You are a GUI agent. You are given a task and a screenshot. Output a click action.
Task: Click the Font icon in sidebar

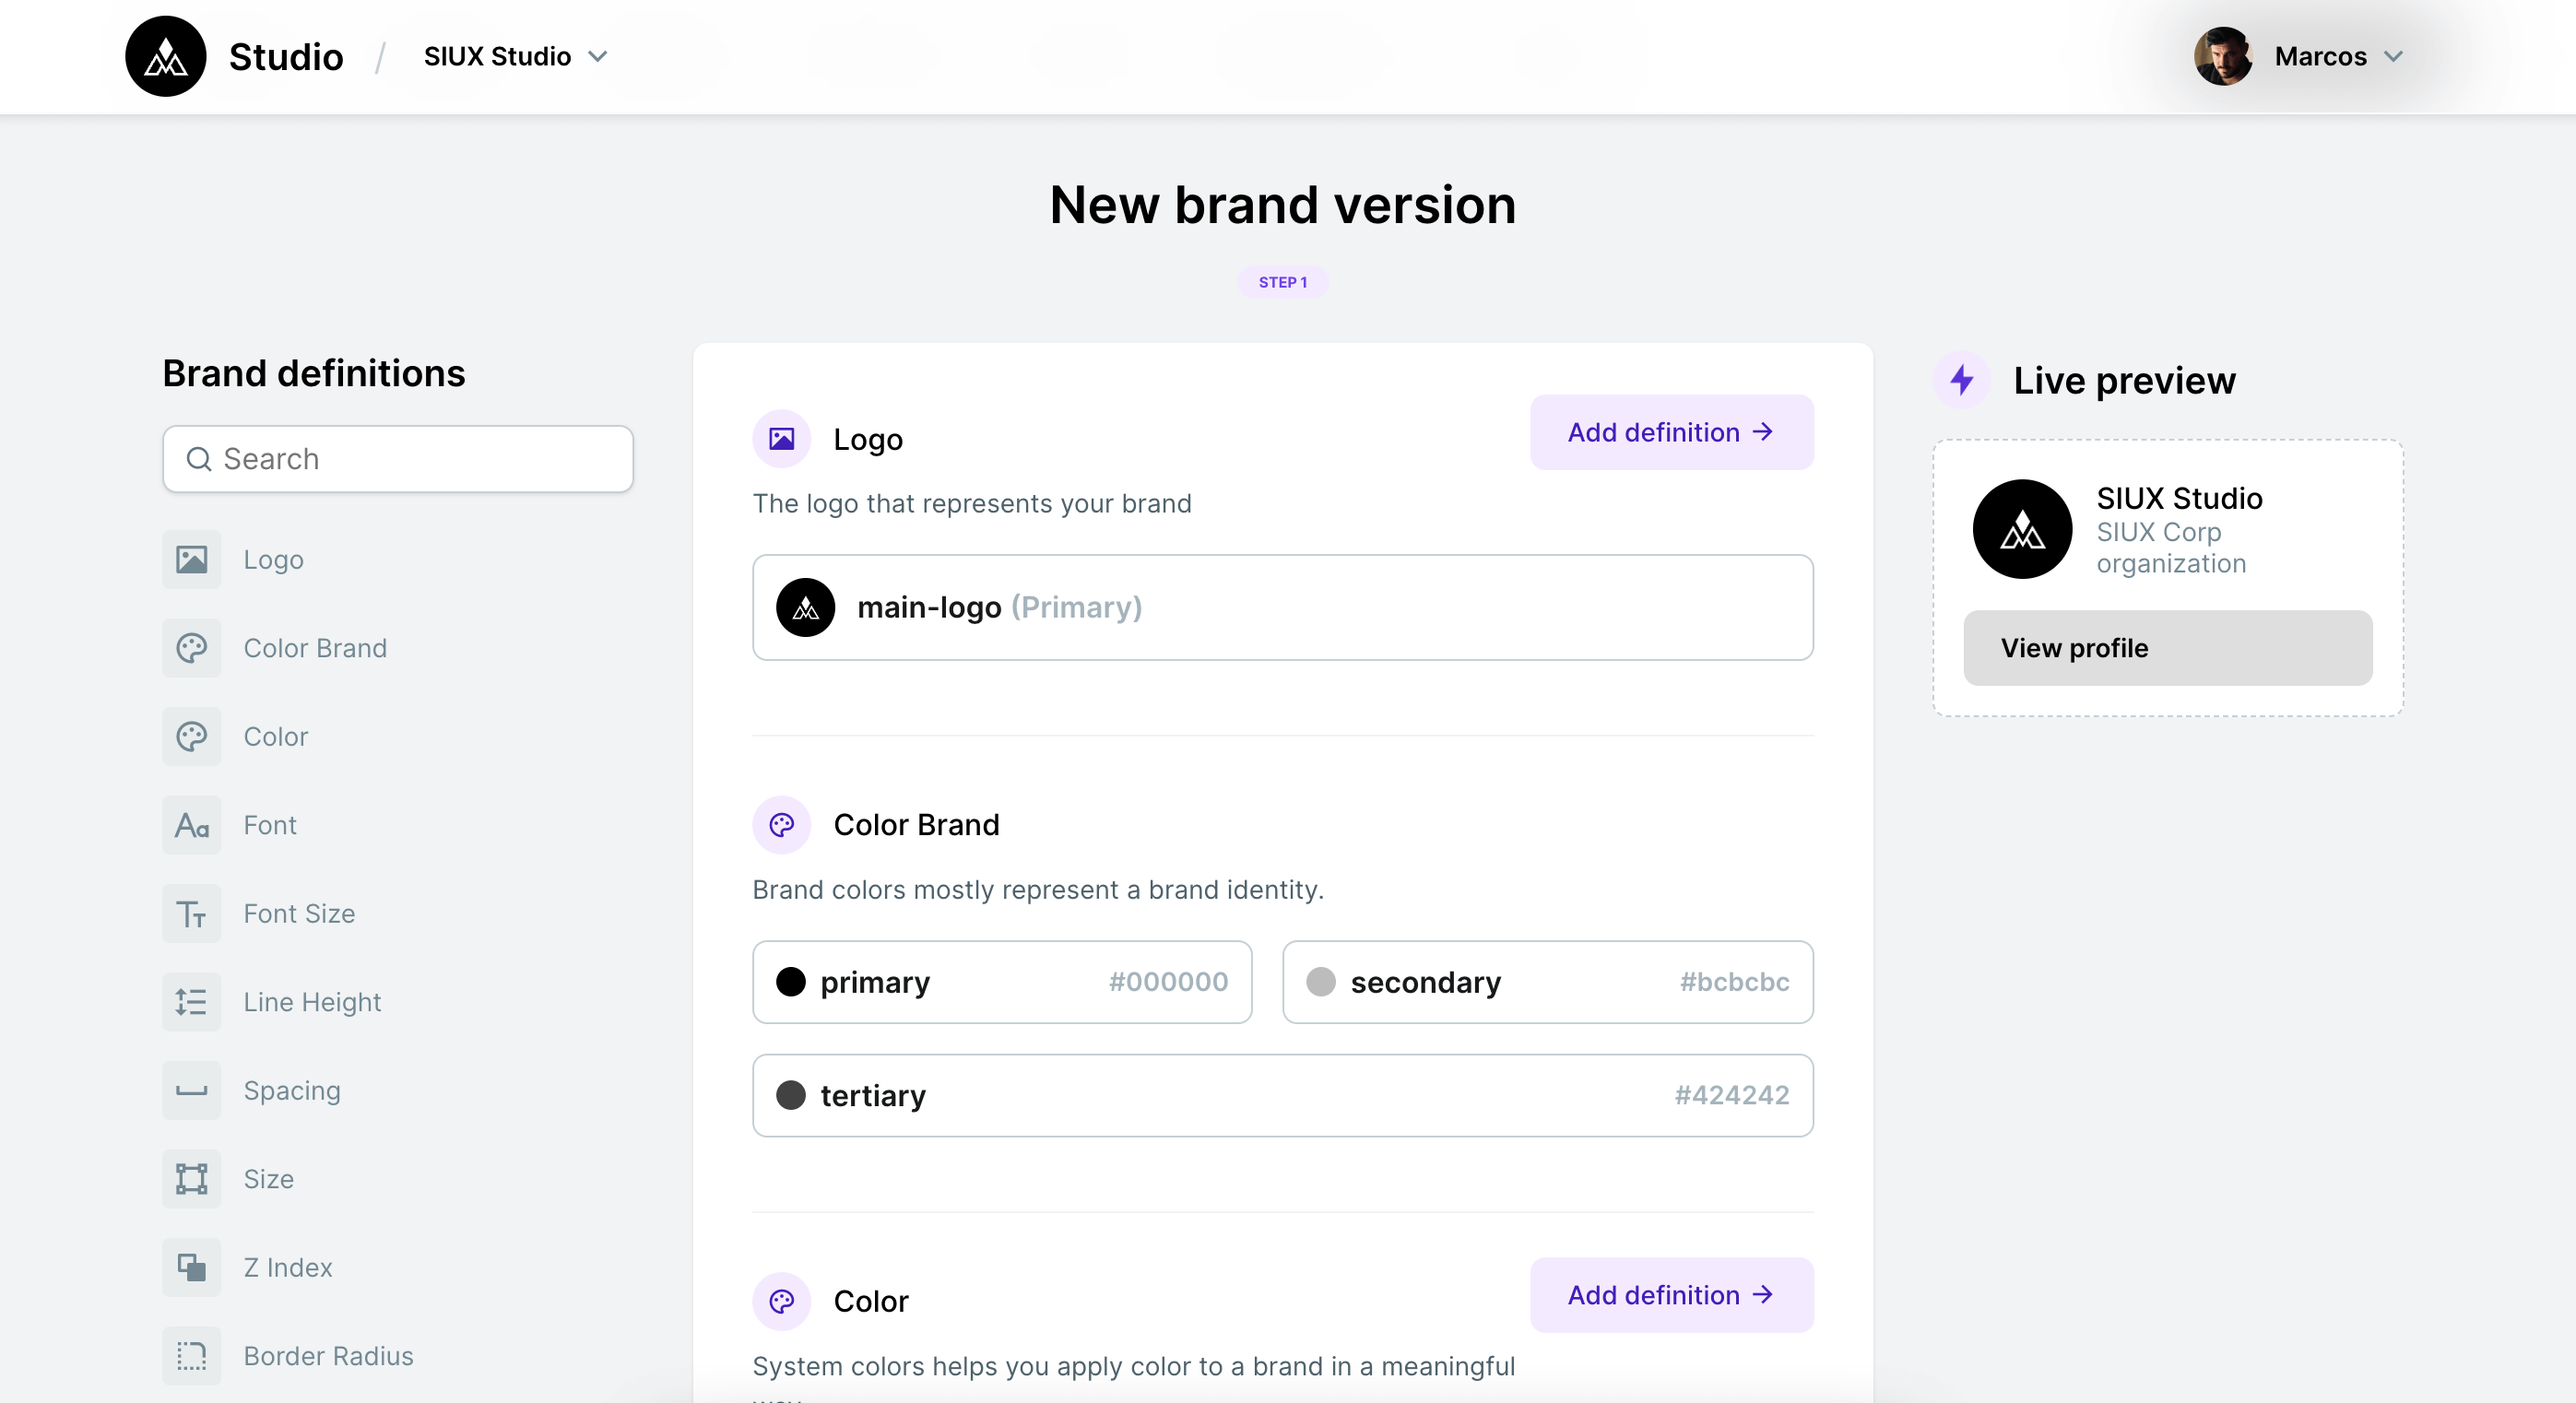191,825
